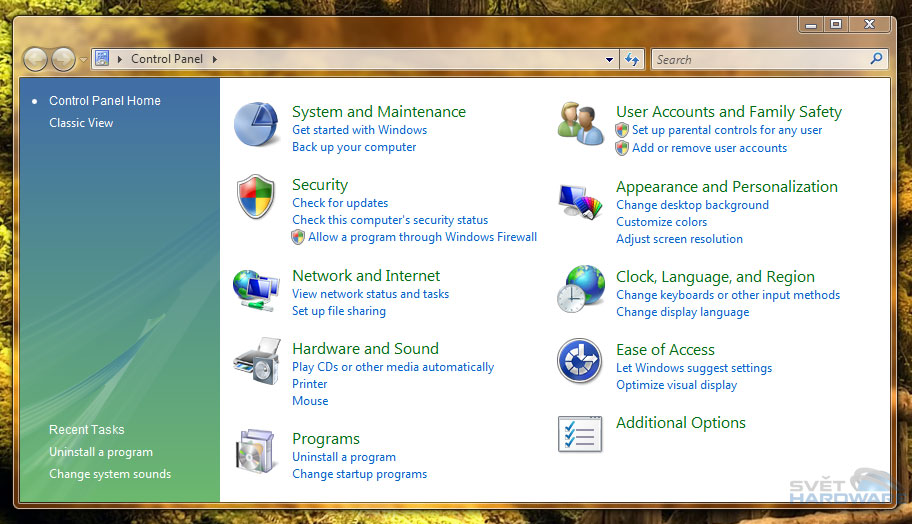The image size is (912, 524).
Task: Open the recent pages dropdown arrow
Action: click(84, 60)
